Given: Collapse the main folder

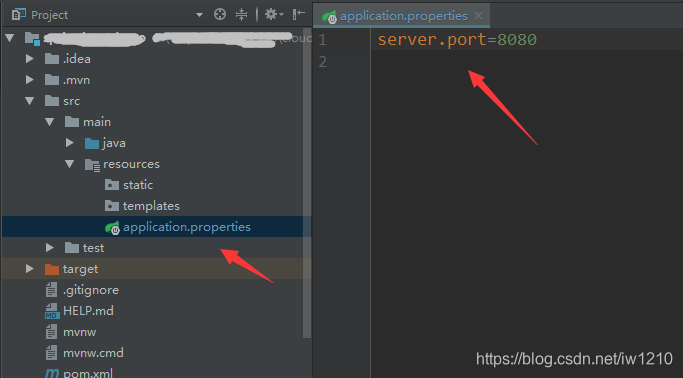Looking at the screenshot, I should (x=50, y=122).
